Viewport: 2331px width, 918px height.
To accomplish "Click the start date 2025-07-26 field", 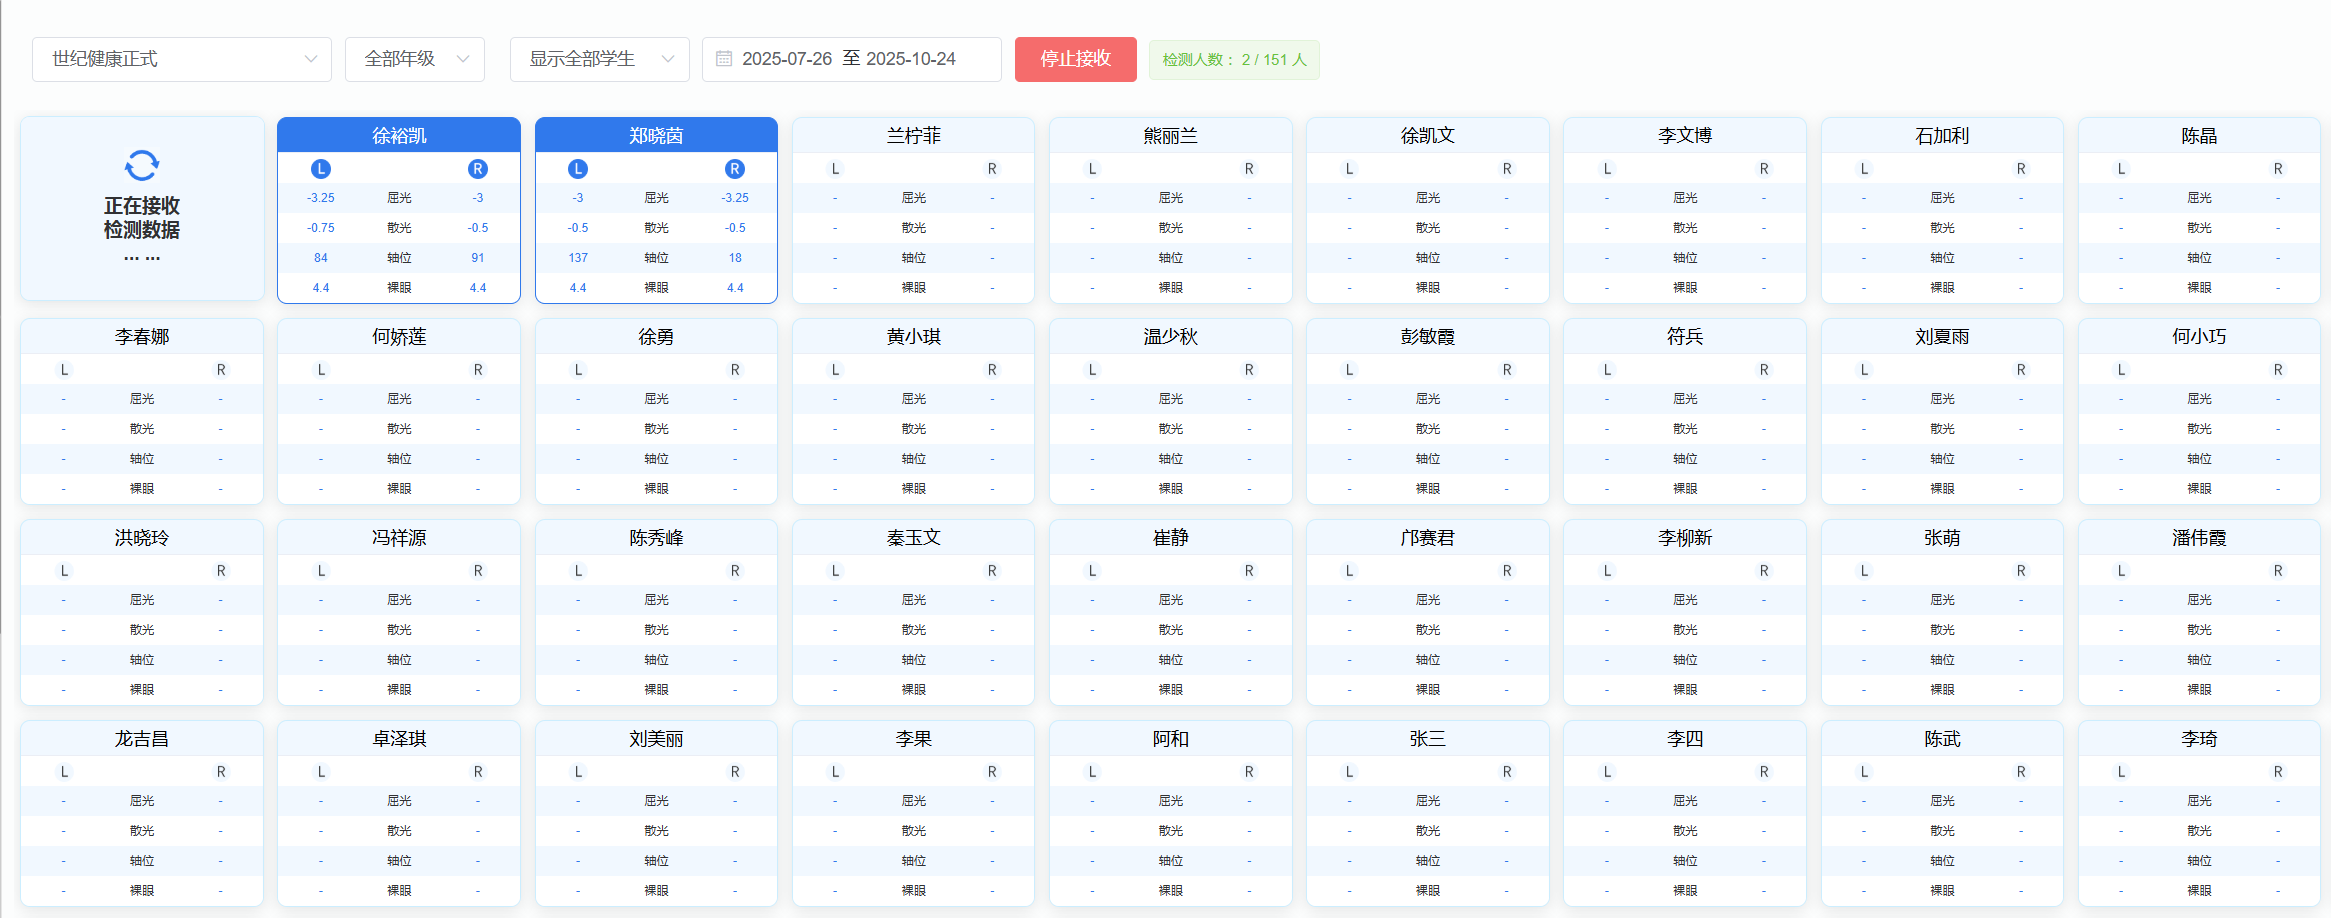I will 787,59.
